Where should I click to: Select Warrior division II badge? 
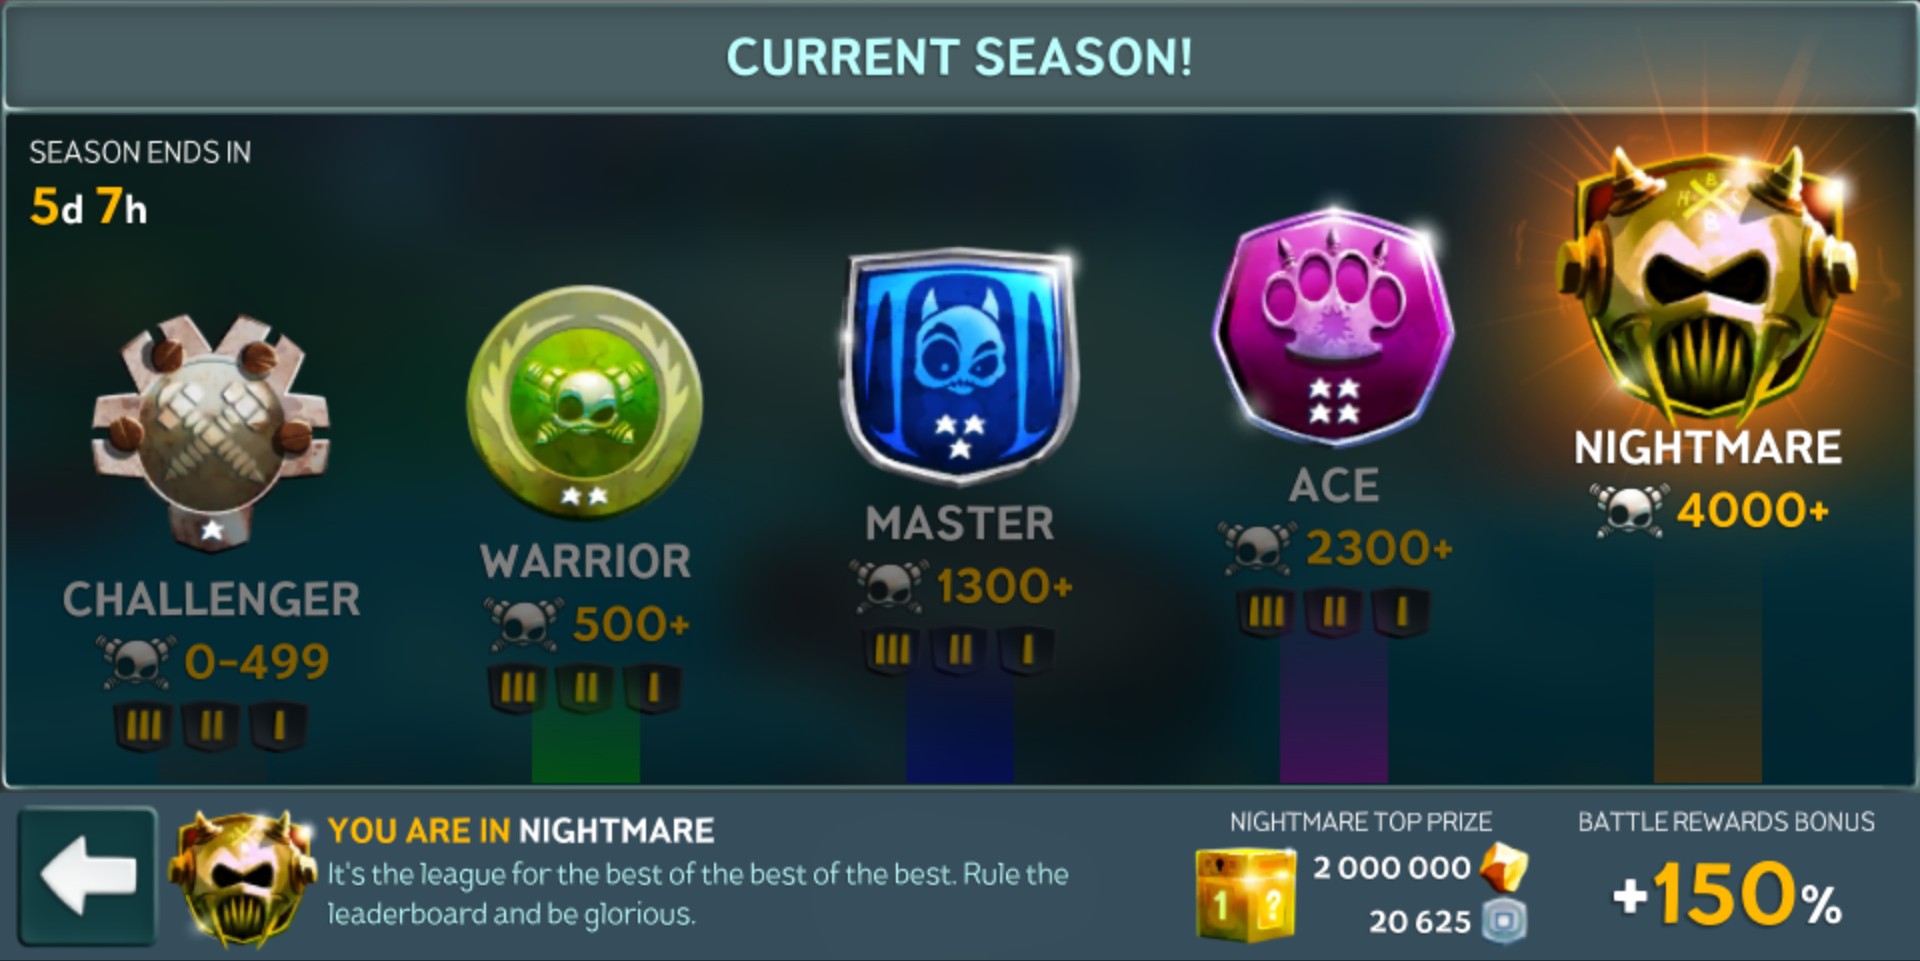(x=585, y=688)
